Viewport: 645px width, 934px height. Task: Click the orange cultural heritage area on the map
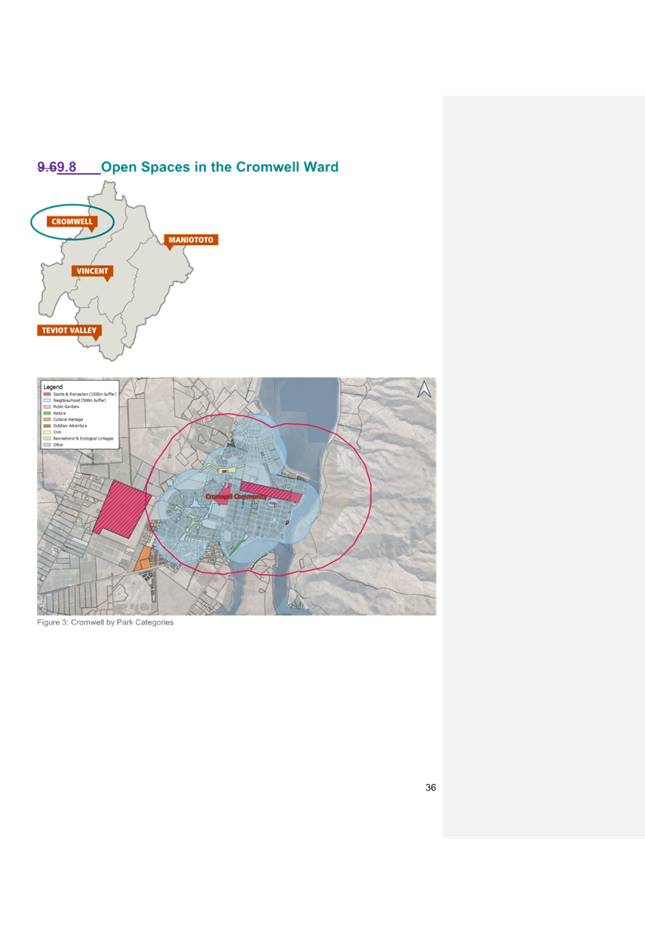[x=143, y=559]
